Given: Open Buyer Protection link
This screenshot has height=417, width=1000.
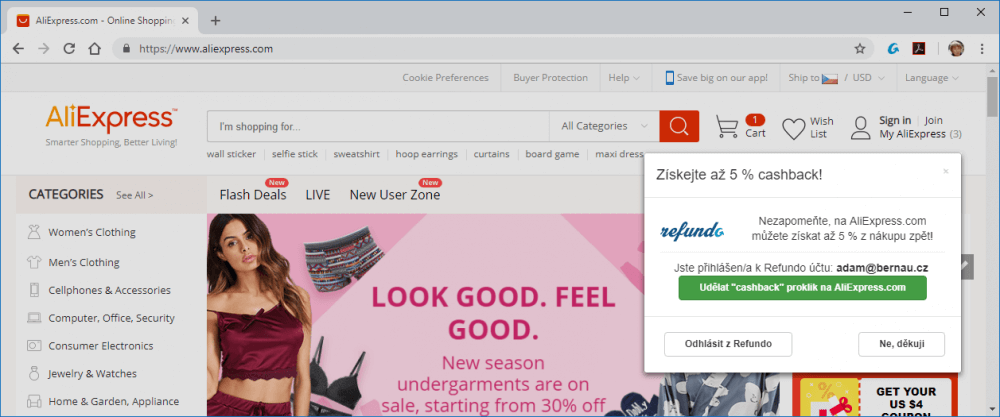Looking at the screenshot, I should [x=550, y=78].
